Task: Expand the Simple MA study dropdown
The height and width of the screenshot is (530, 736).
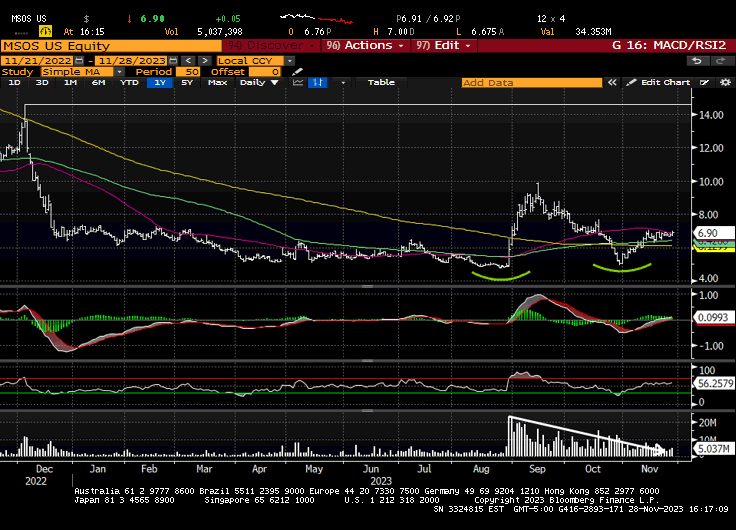Action: (x=119, y=72)
